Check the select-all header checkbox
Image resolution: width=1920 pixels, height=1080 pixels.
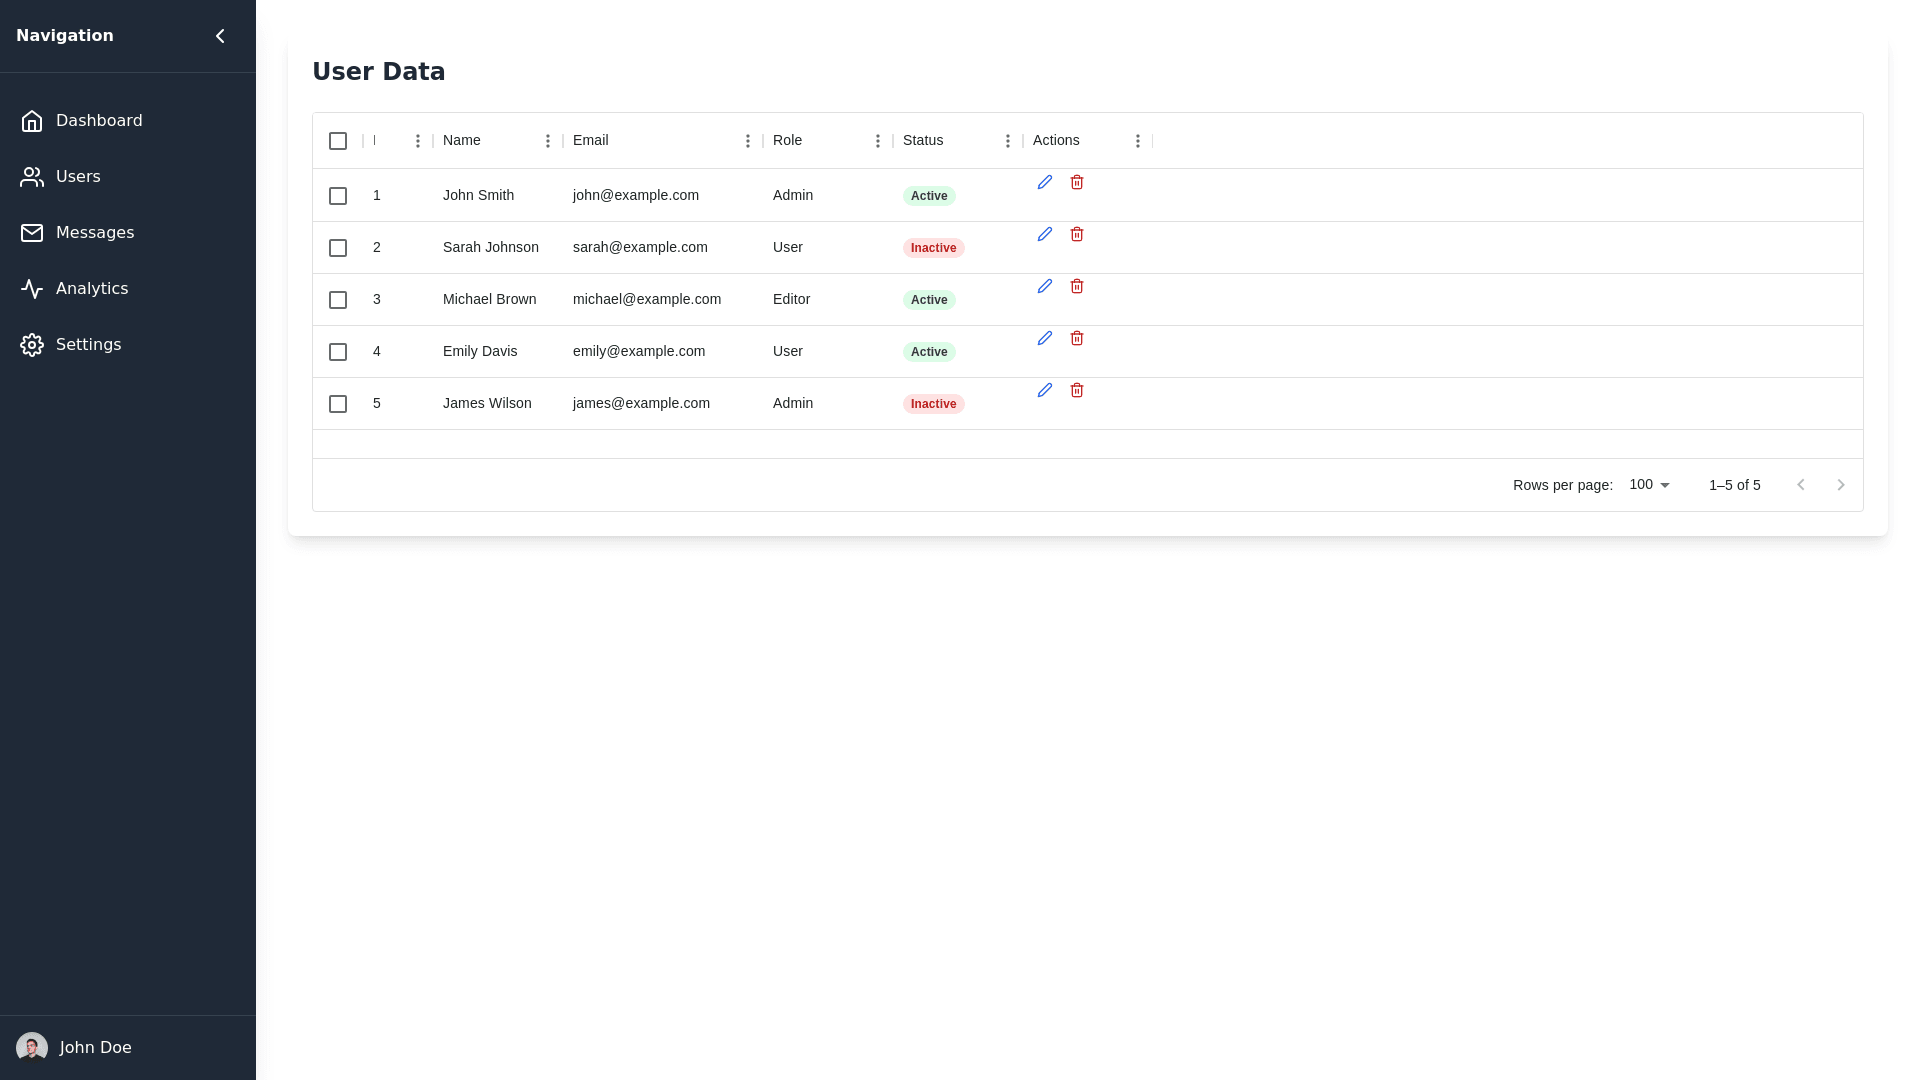[x=338, y=141]
